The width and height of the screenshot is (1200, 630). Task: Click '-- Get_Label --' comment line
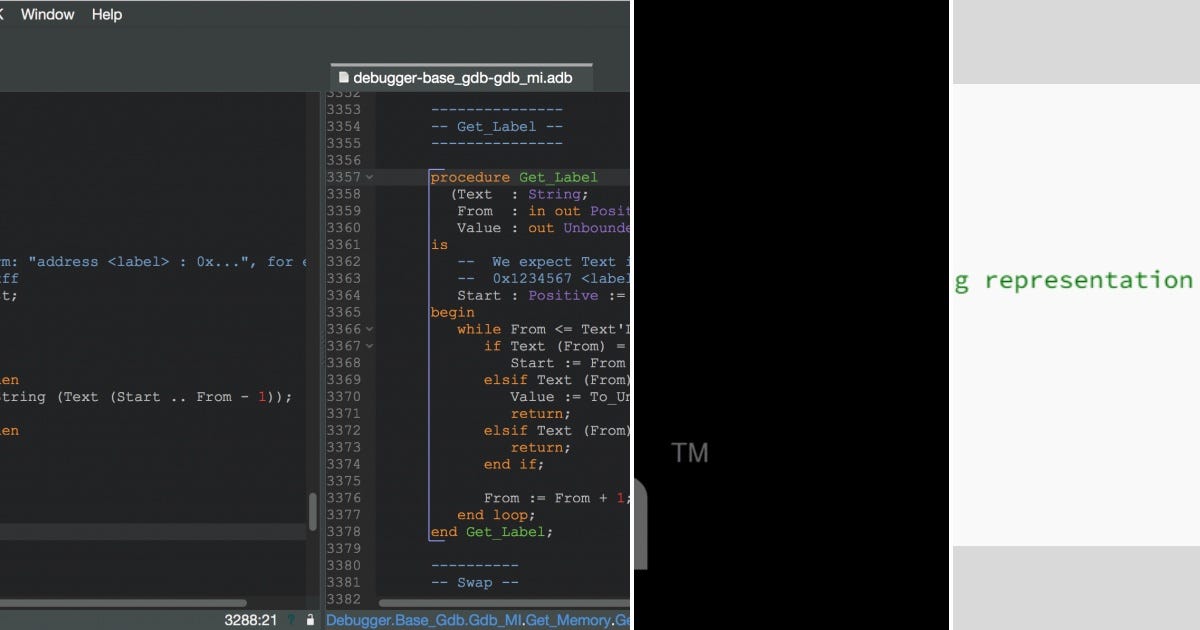tap(497, 127)
